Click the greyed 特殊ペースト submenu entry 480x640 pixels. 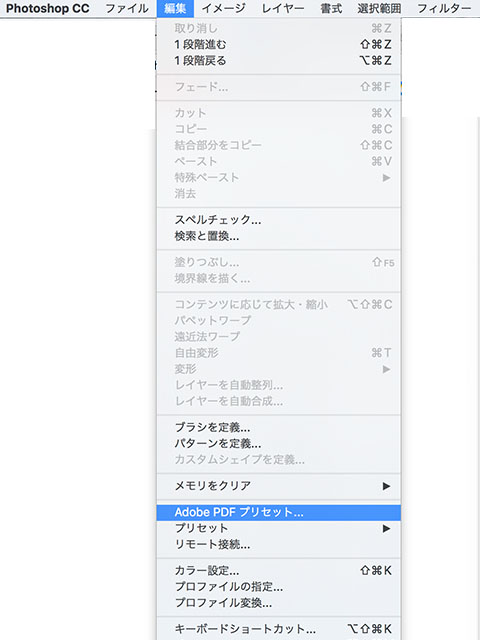tap(279, 178)
